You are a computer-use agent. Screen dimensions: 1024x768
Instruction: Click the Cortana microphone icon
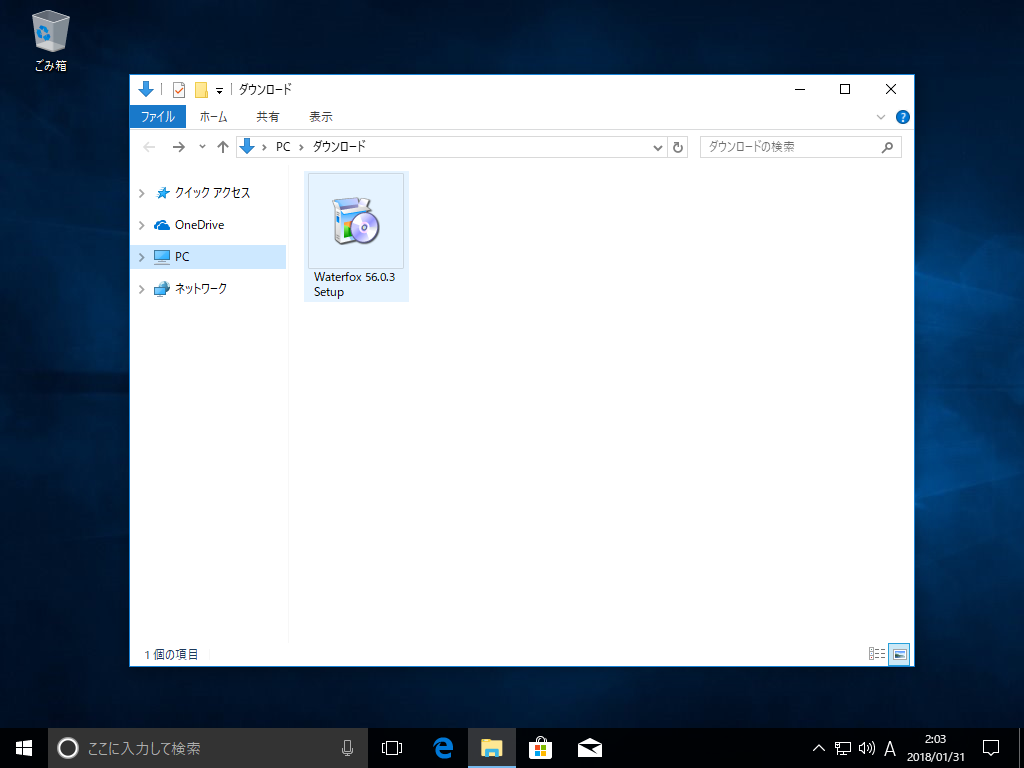coord(347,748)
